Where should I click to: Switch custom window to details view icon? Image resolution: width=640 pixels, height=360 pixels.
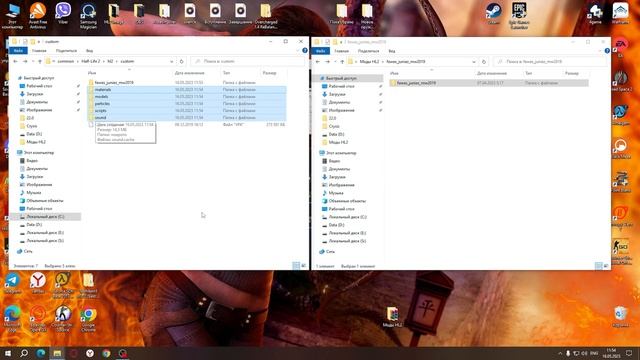coord(296,266)
